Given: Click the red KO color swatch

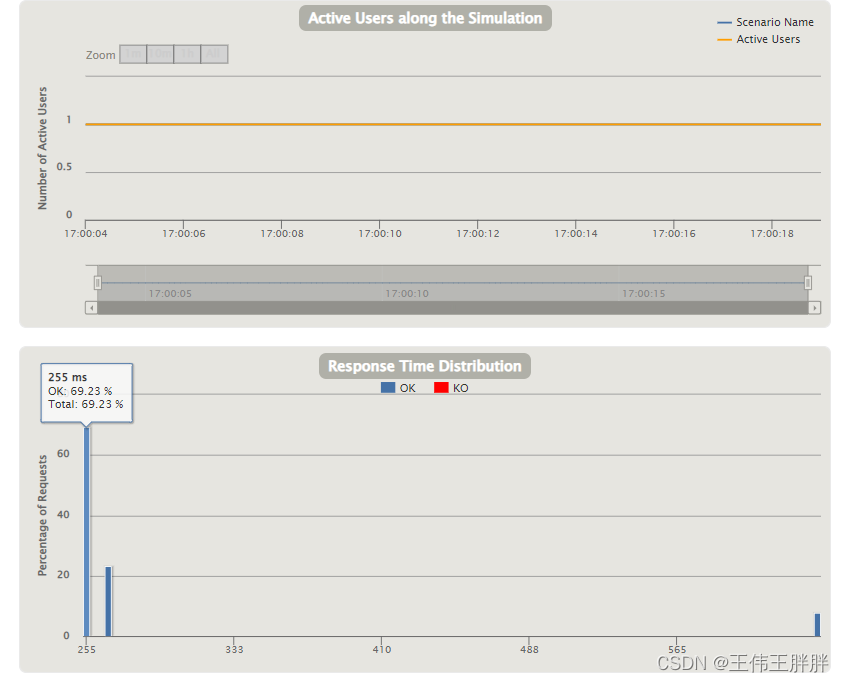Looking at the screenshot, I should pos(441,388).
